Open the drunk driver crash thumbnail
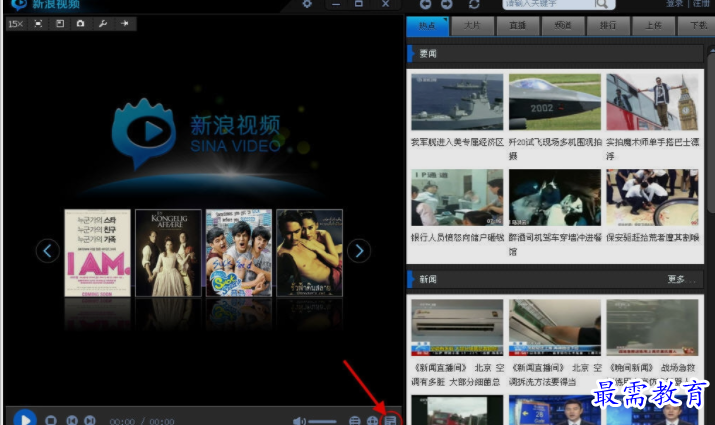This screenshot has height=425, width=715. 554,197
